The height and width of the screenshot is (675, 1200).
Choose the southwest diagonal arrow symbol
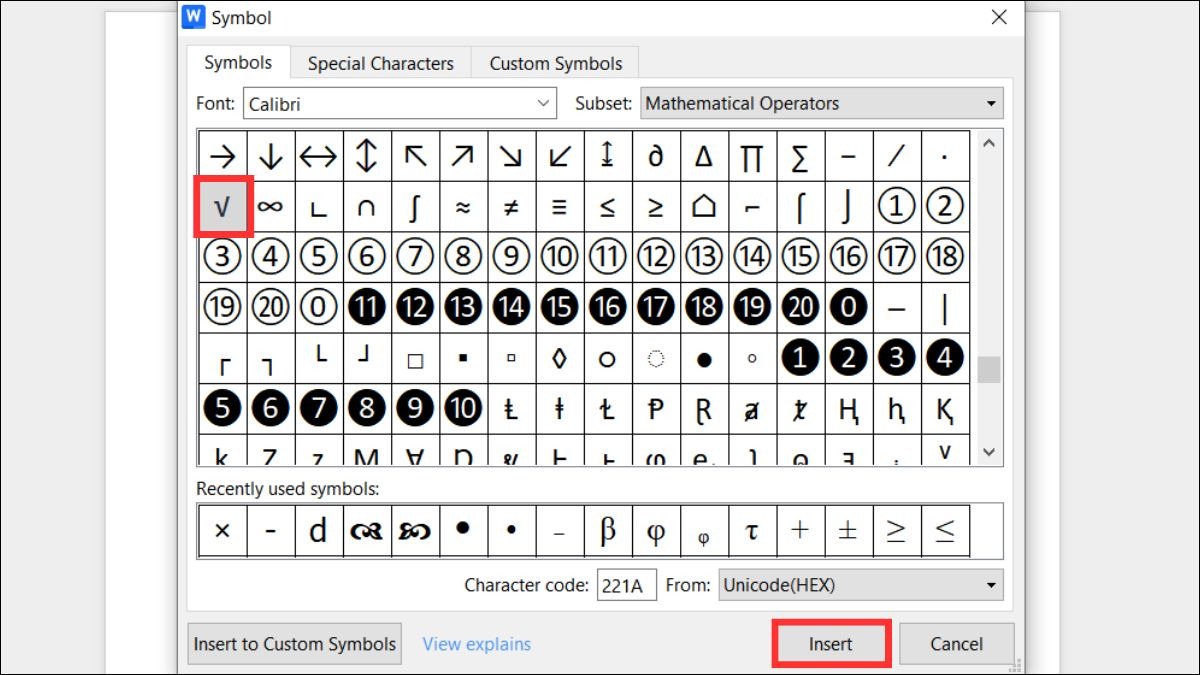click(559, 156)
